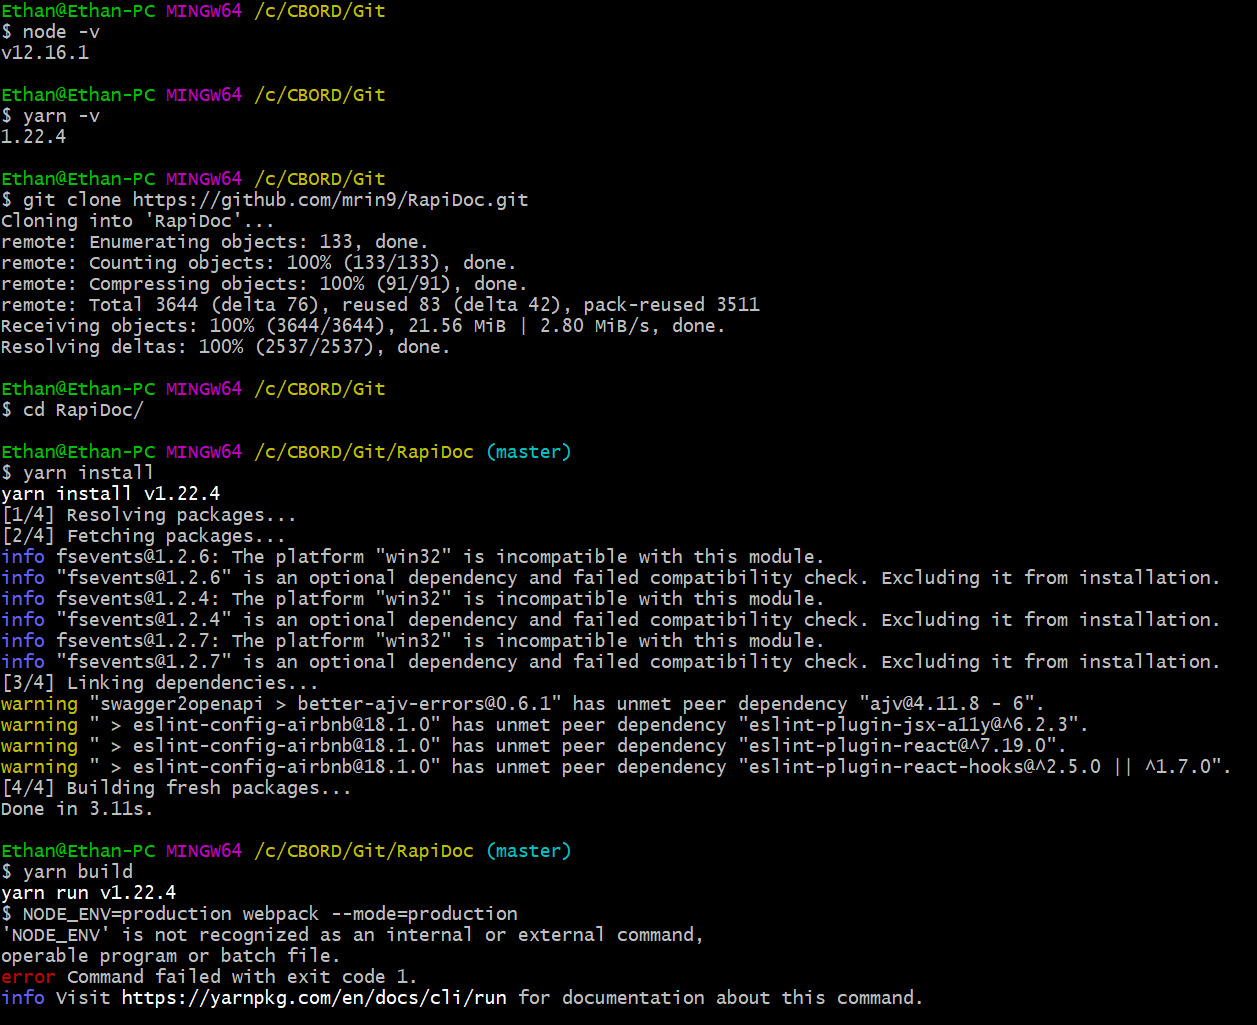Click the "fsevents@1.2.4" optional dependency line
The height and width of the screenshot is (1025, 1257).
611,620
